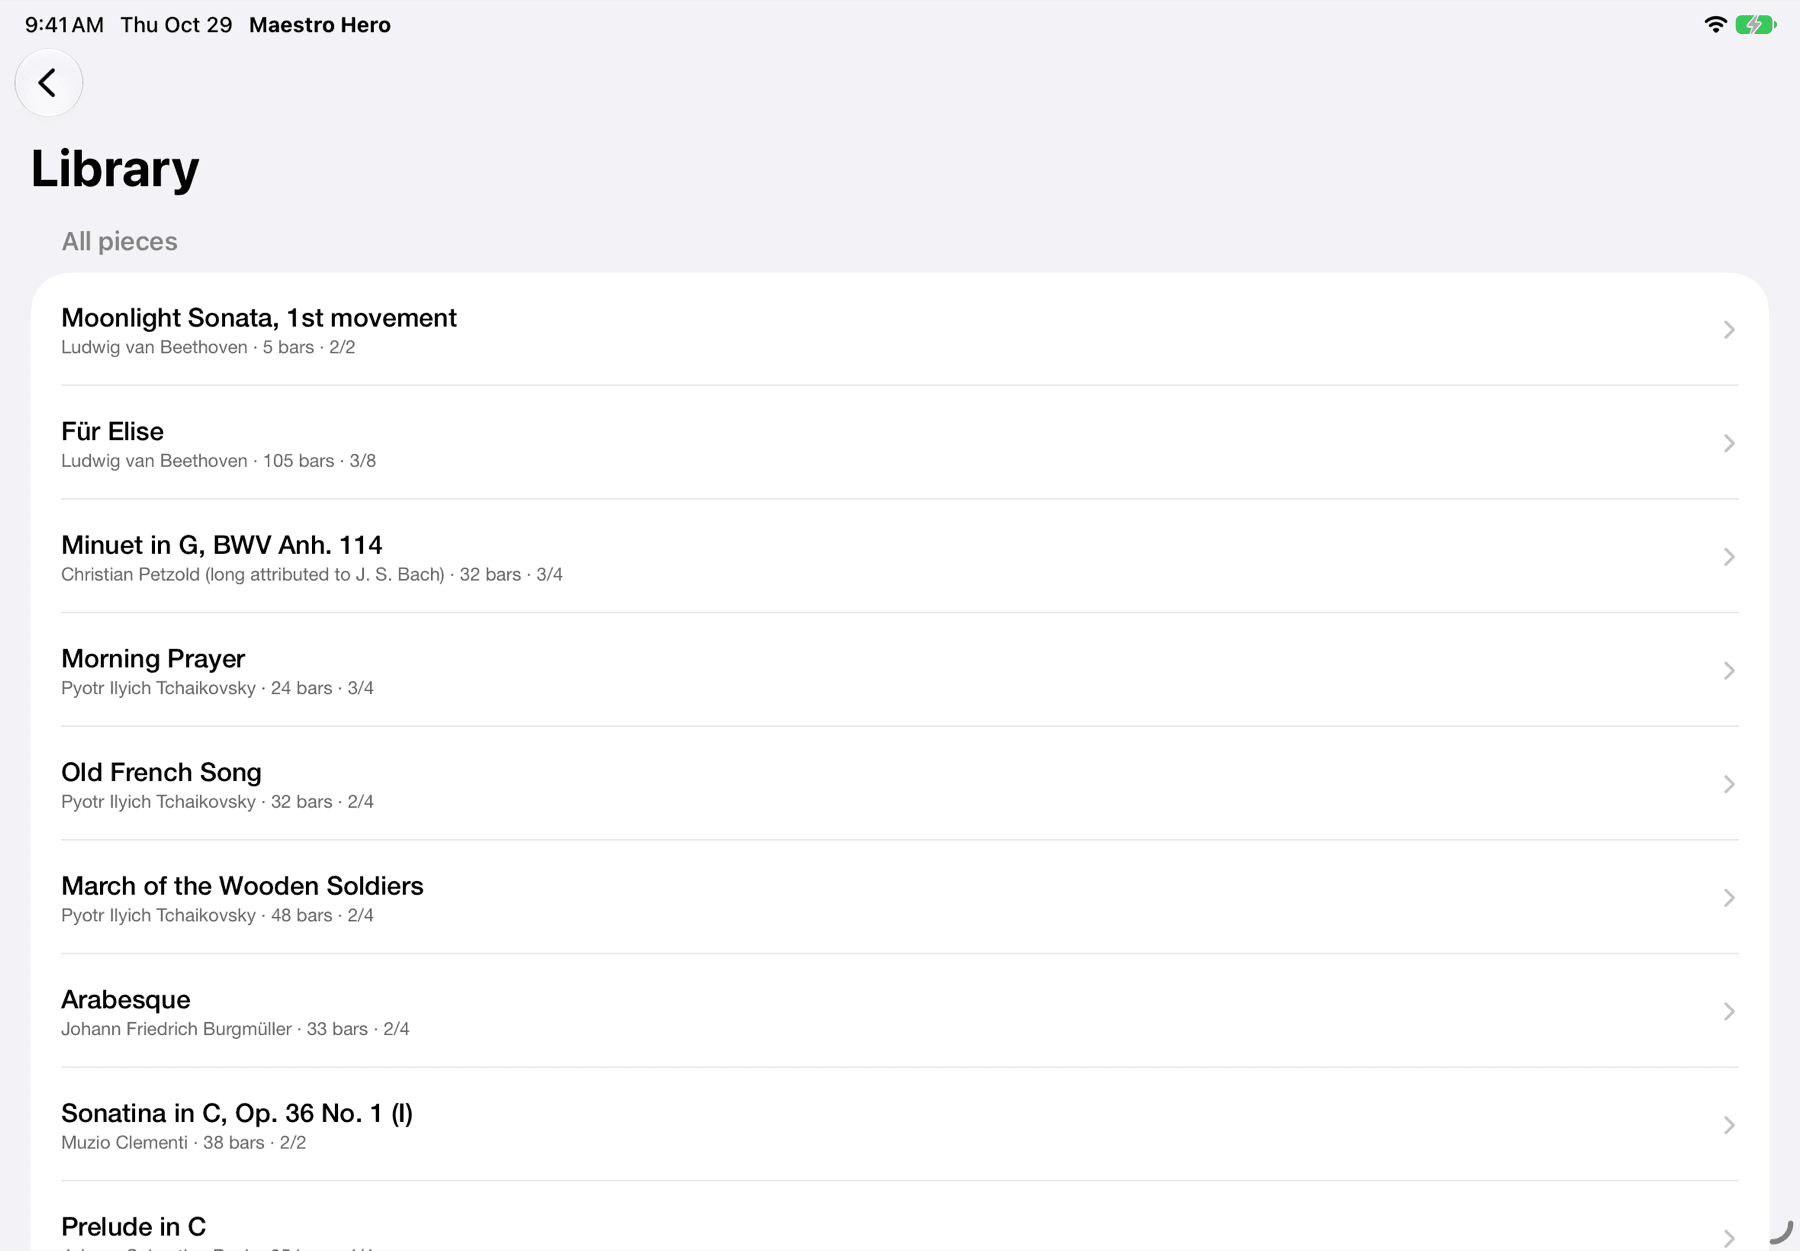Tap the back arrow button
The width and height of the screenshot is (1800, 1251).
[x=48, y=83]
